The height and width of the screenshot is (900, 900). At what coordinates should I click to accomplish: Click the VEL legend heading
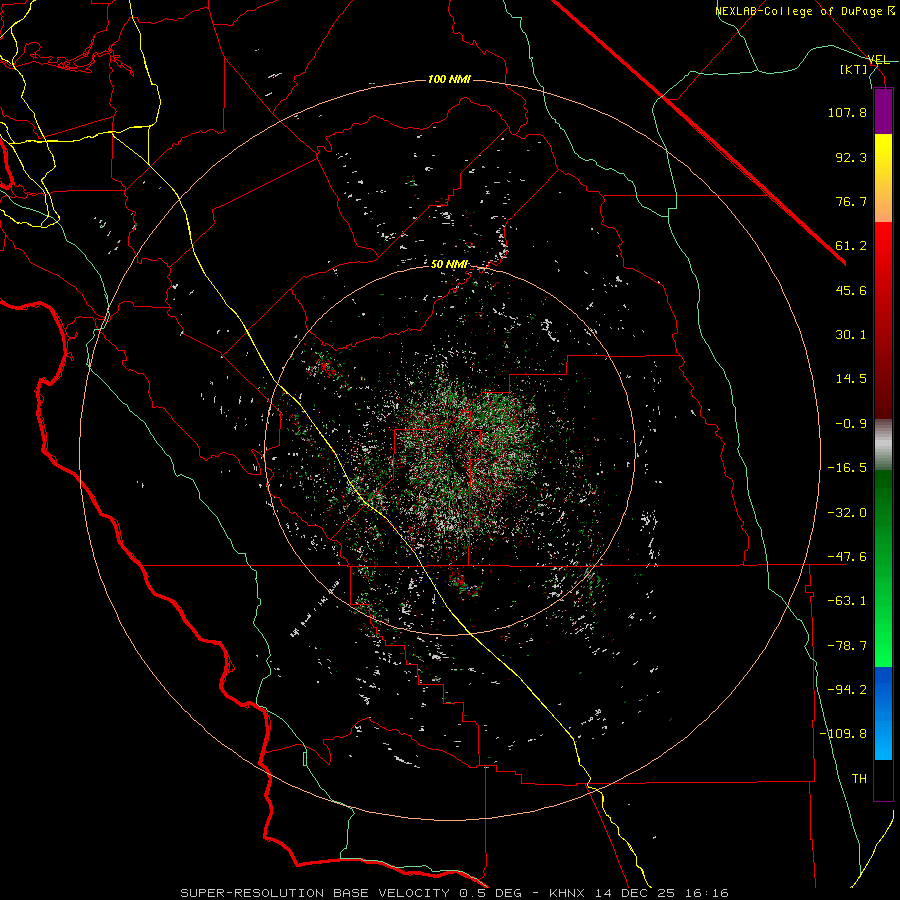(878, 60)
